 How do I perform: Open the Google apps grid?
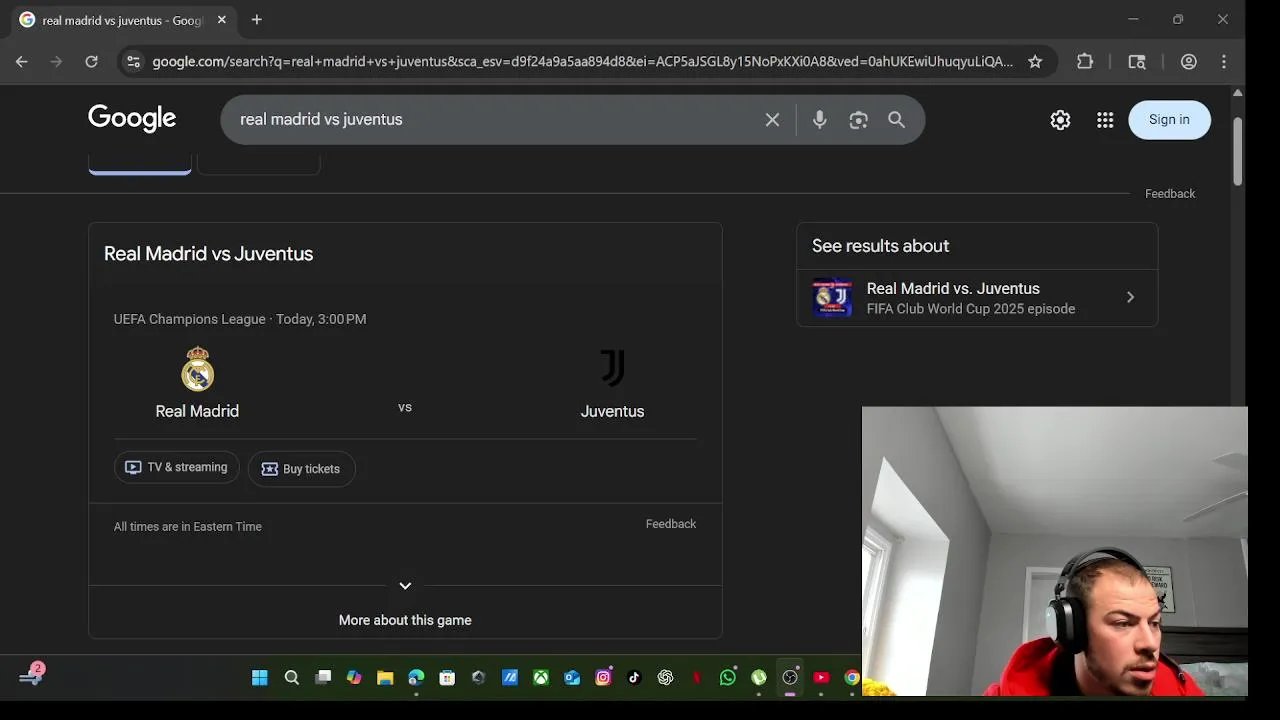click(1105, 120)
